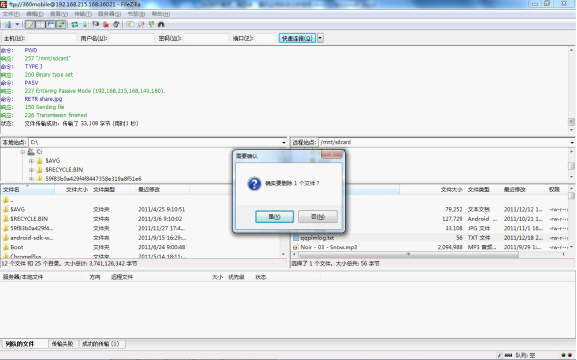Open the 传输(T) menu
This screenshot has width=577, height=360.
coord(83,14)
